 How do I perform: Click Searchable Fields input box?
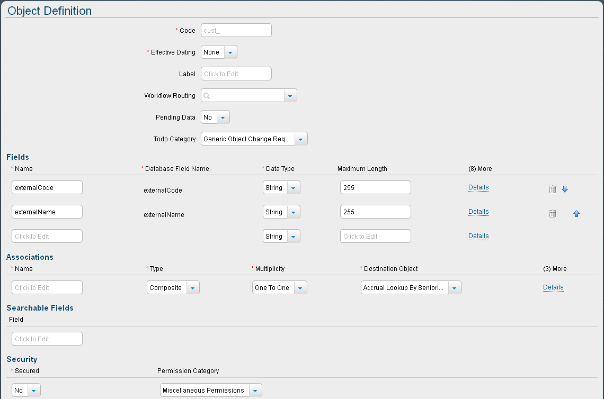[47, 339]
